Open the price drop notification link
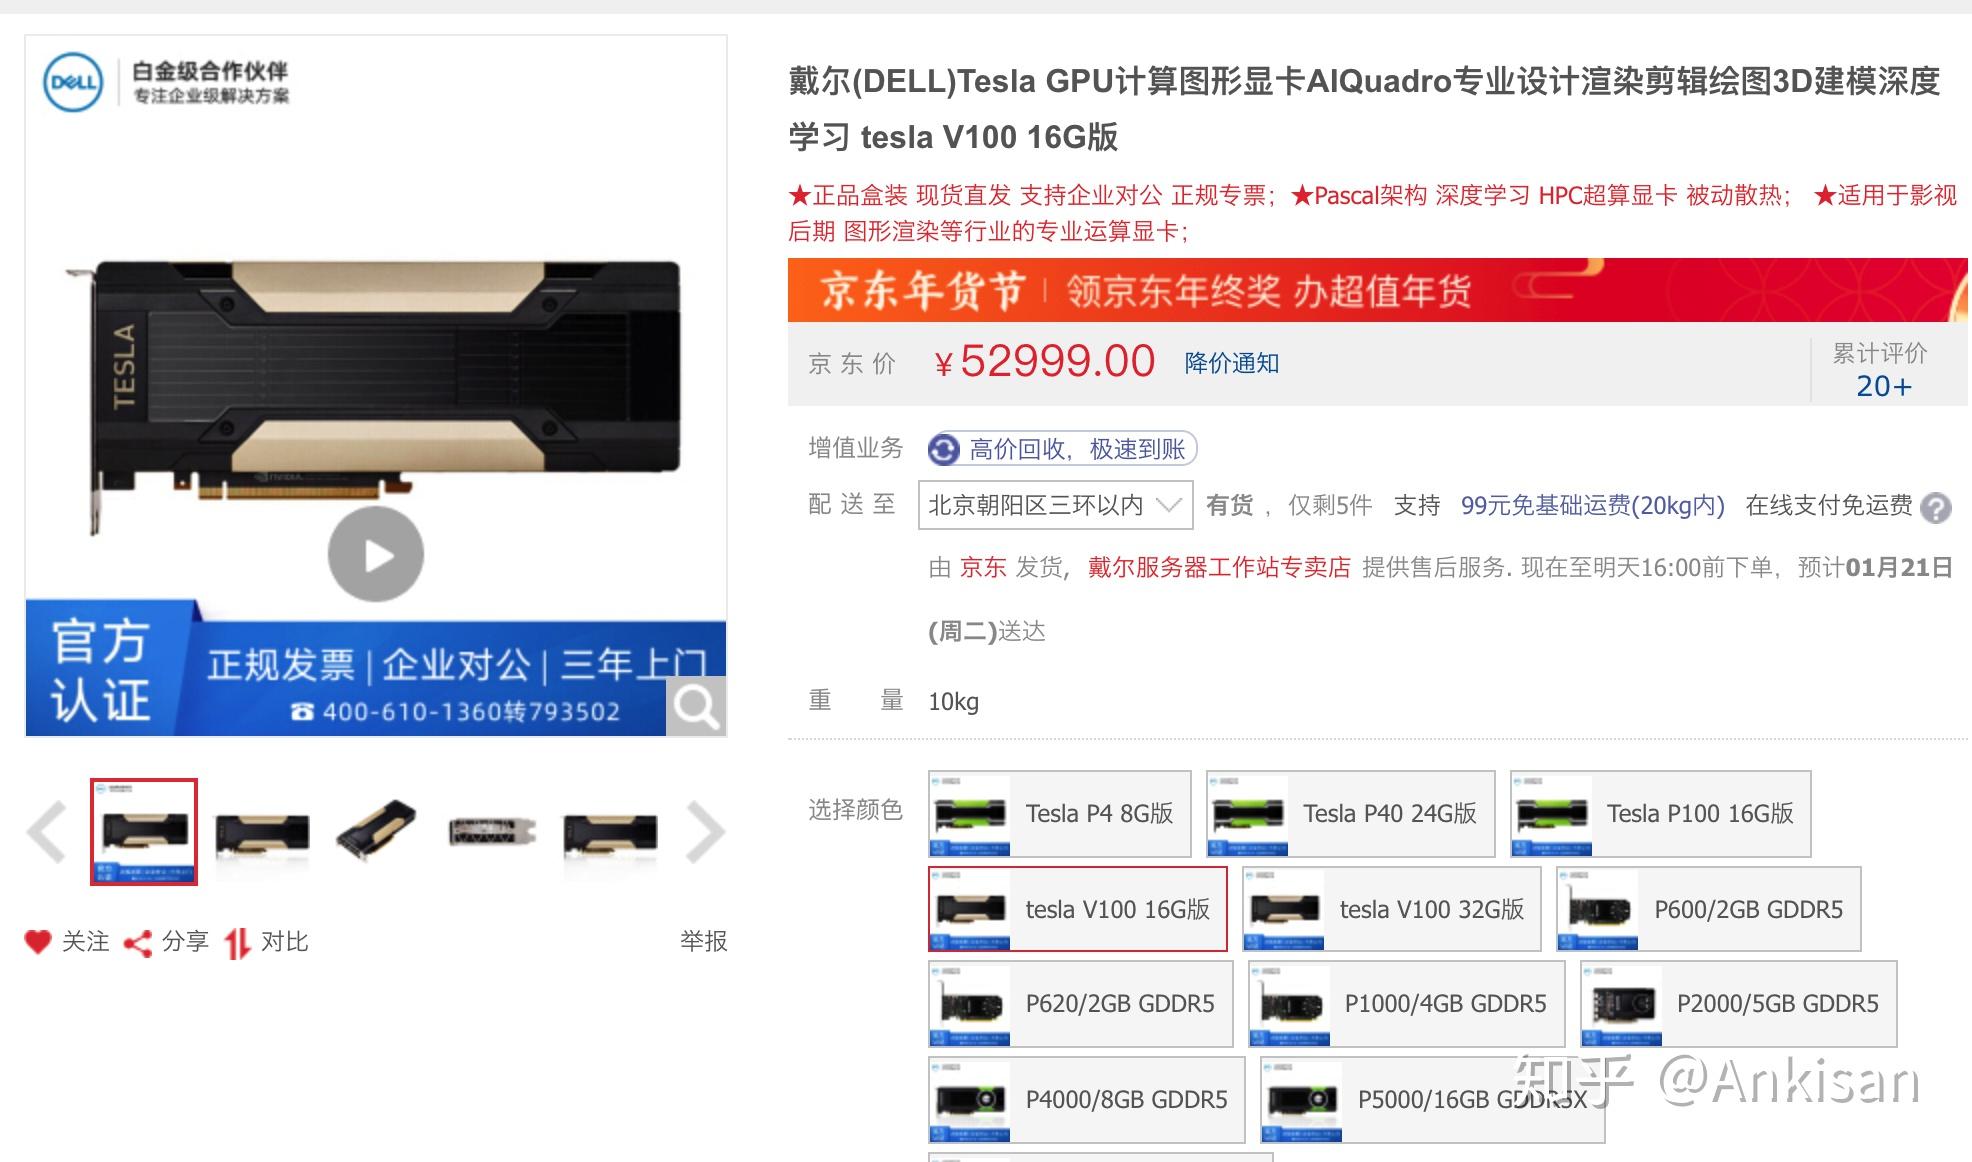Image resolution: width=1972 pixels, height=1162 pixels. [1232, 363]
